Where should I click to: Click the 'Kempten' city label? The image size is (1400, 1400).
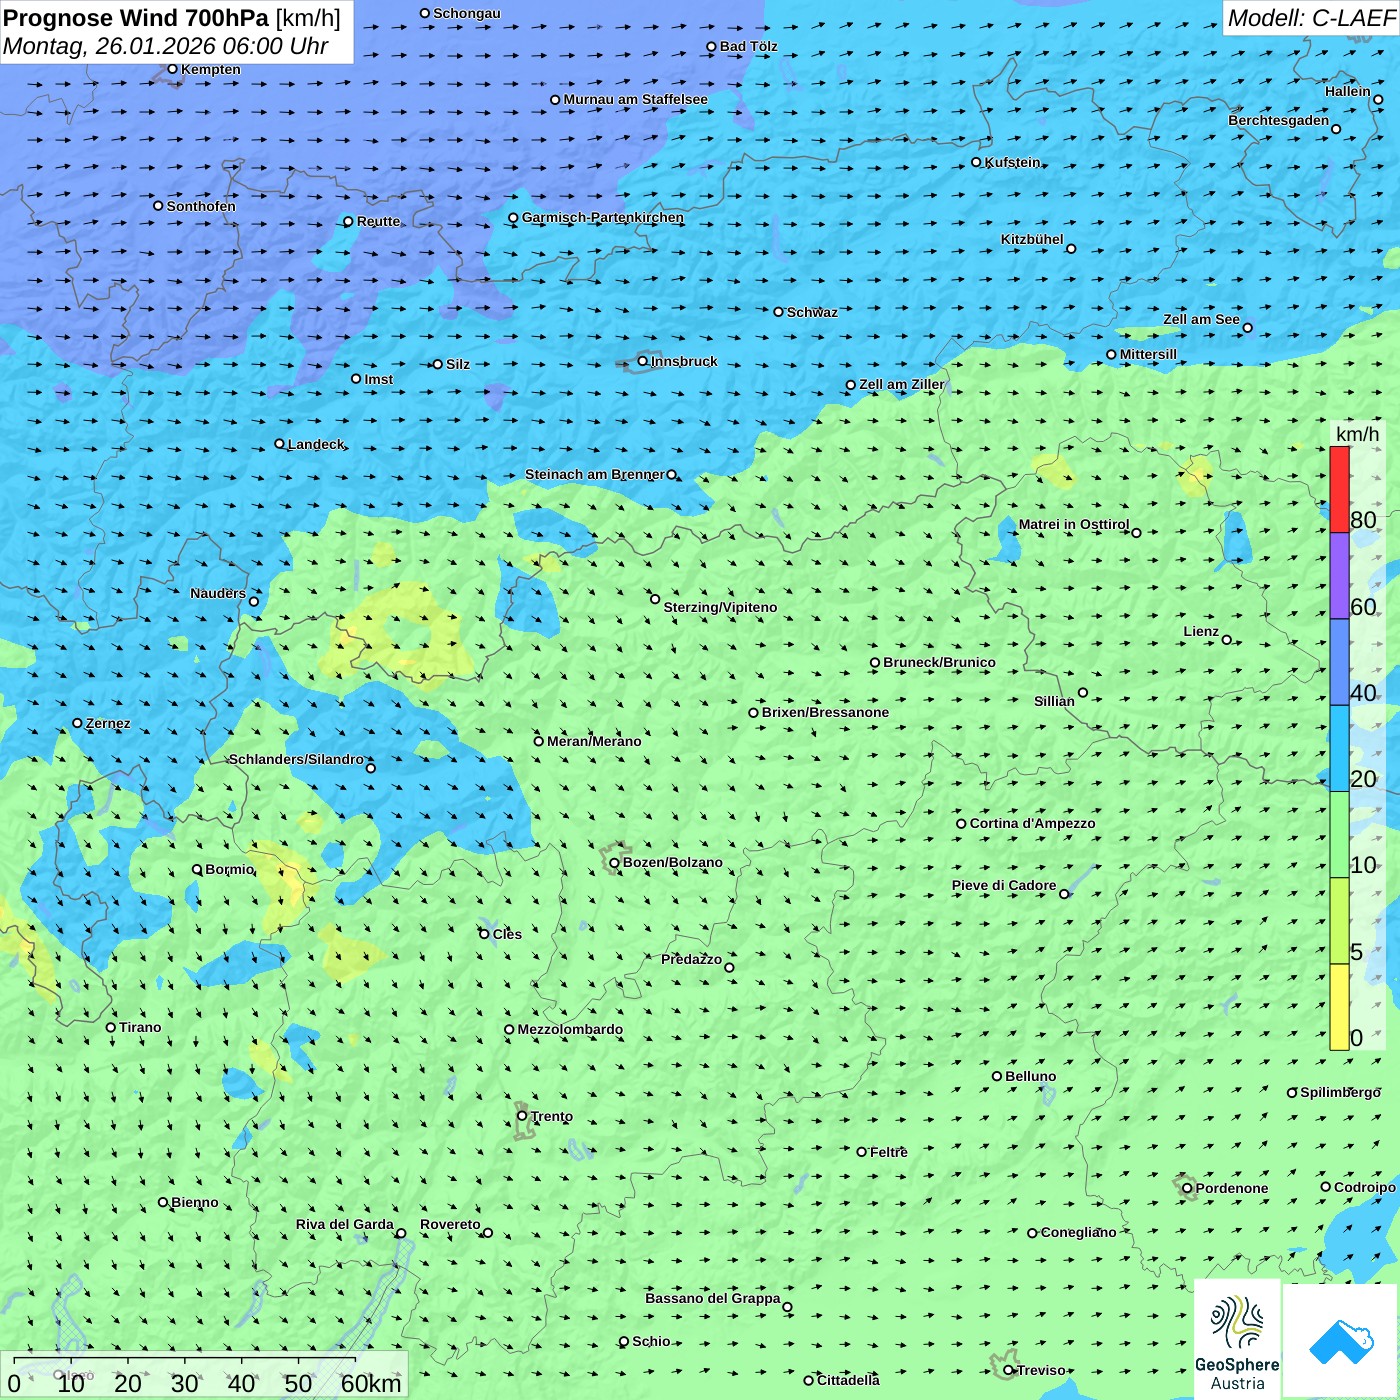[211, 69]
